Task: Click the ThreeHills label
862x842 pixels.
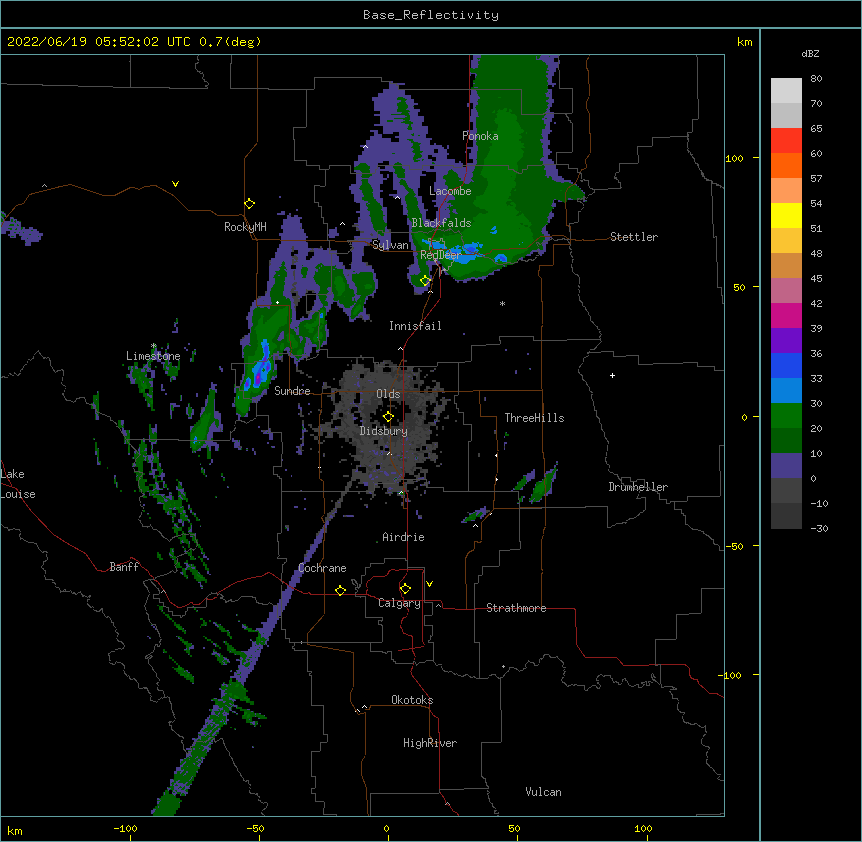Action: pyautogui.click(x=534, y=418)
